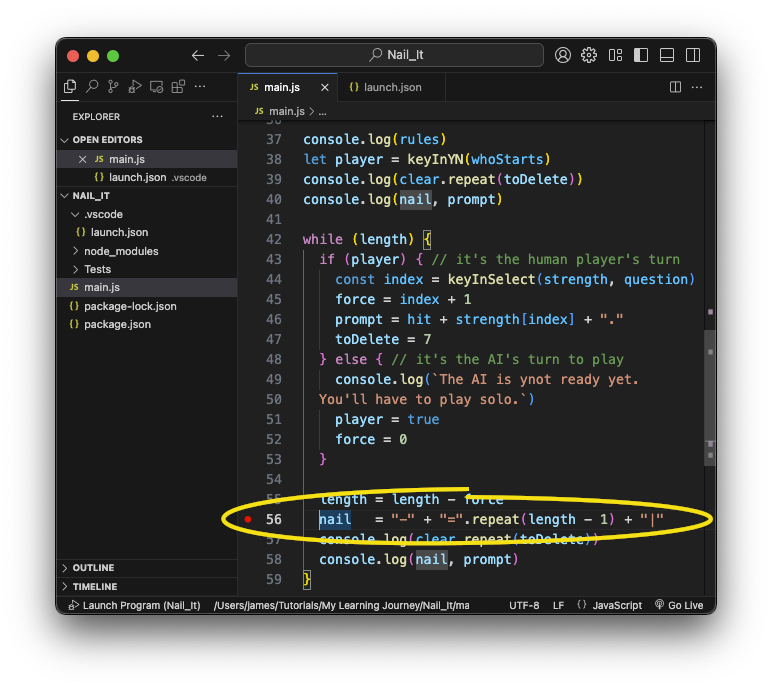Click Launch Program (Nail_It) in status bar
Image resolution: width=772 pixels, height=688 pixels.
coord(134,605)
